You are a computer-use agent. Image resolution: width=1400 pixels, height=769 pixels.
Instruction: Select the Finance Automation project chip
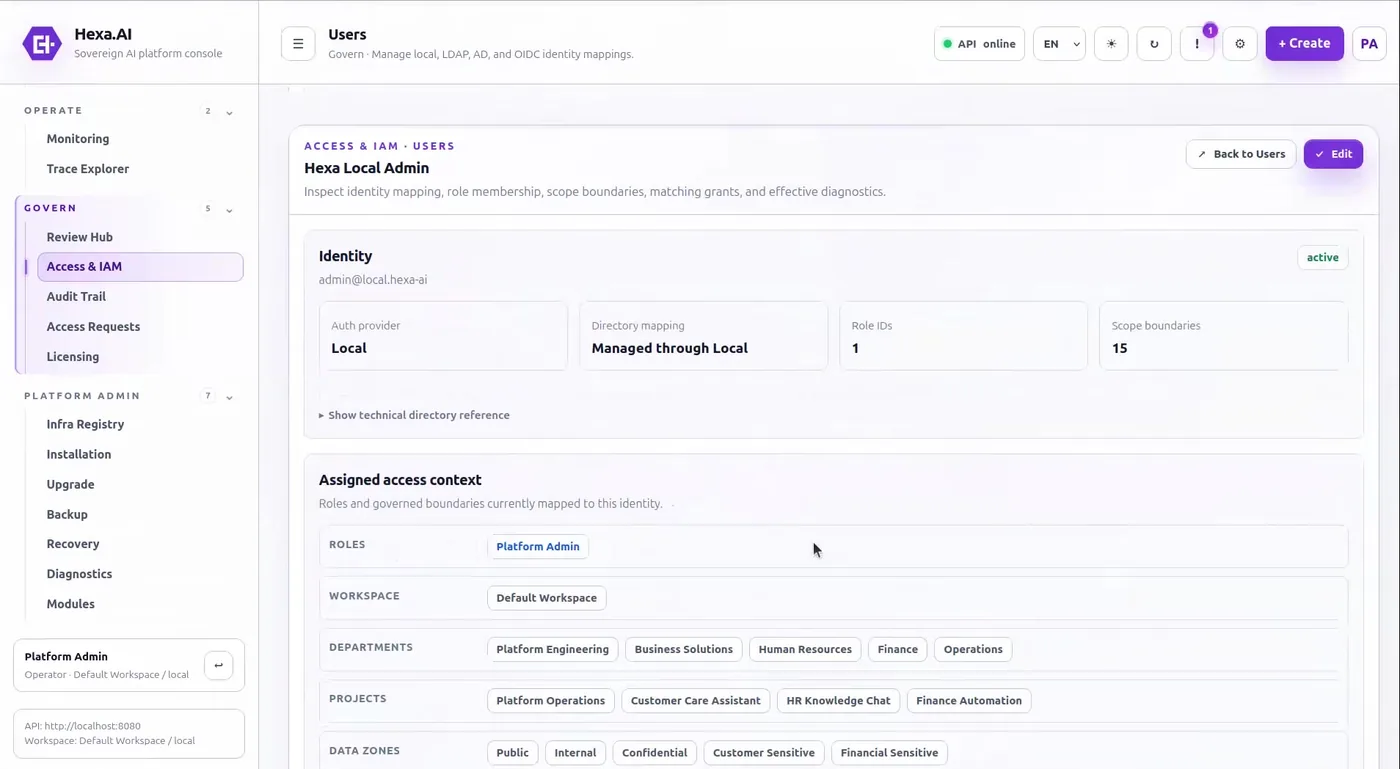[x=969, y=701]
